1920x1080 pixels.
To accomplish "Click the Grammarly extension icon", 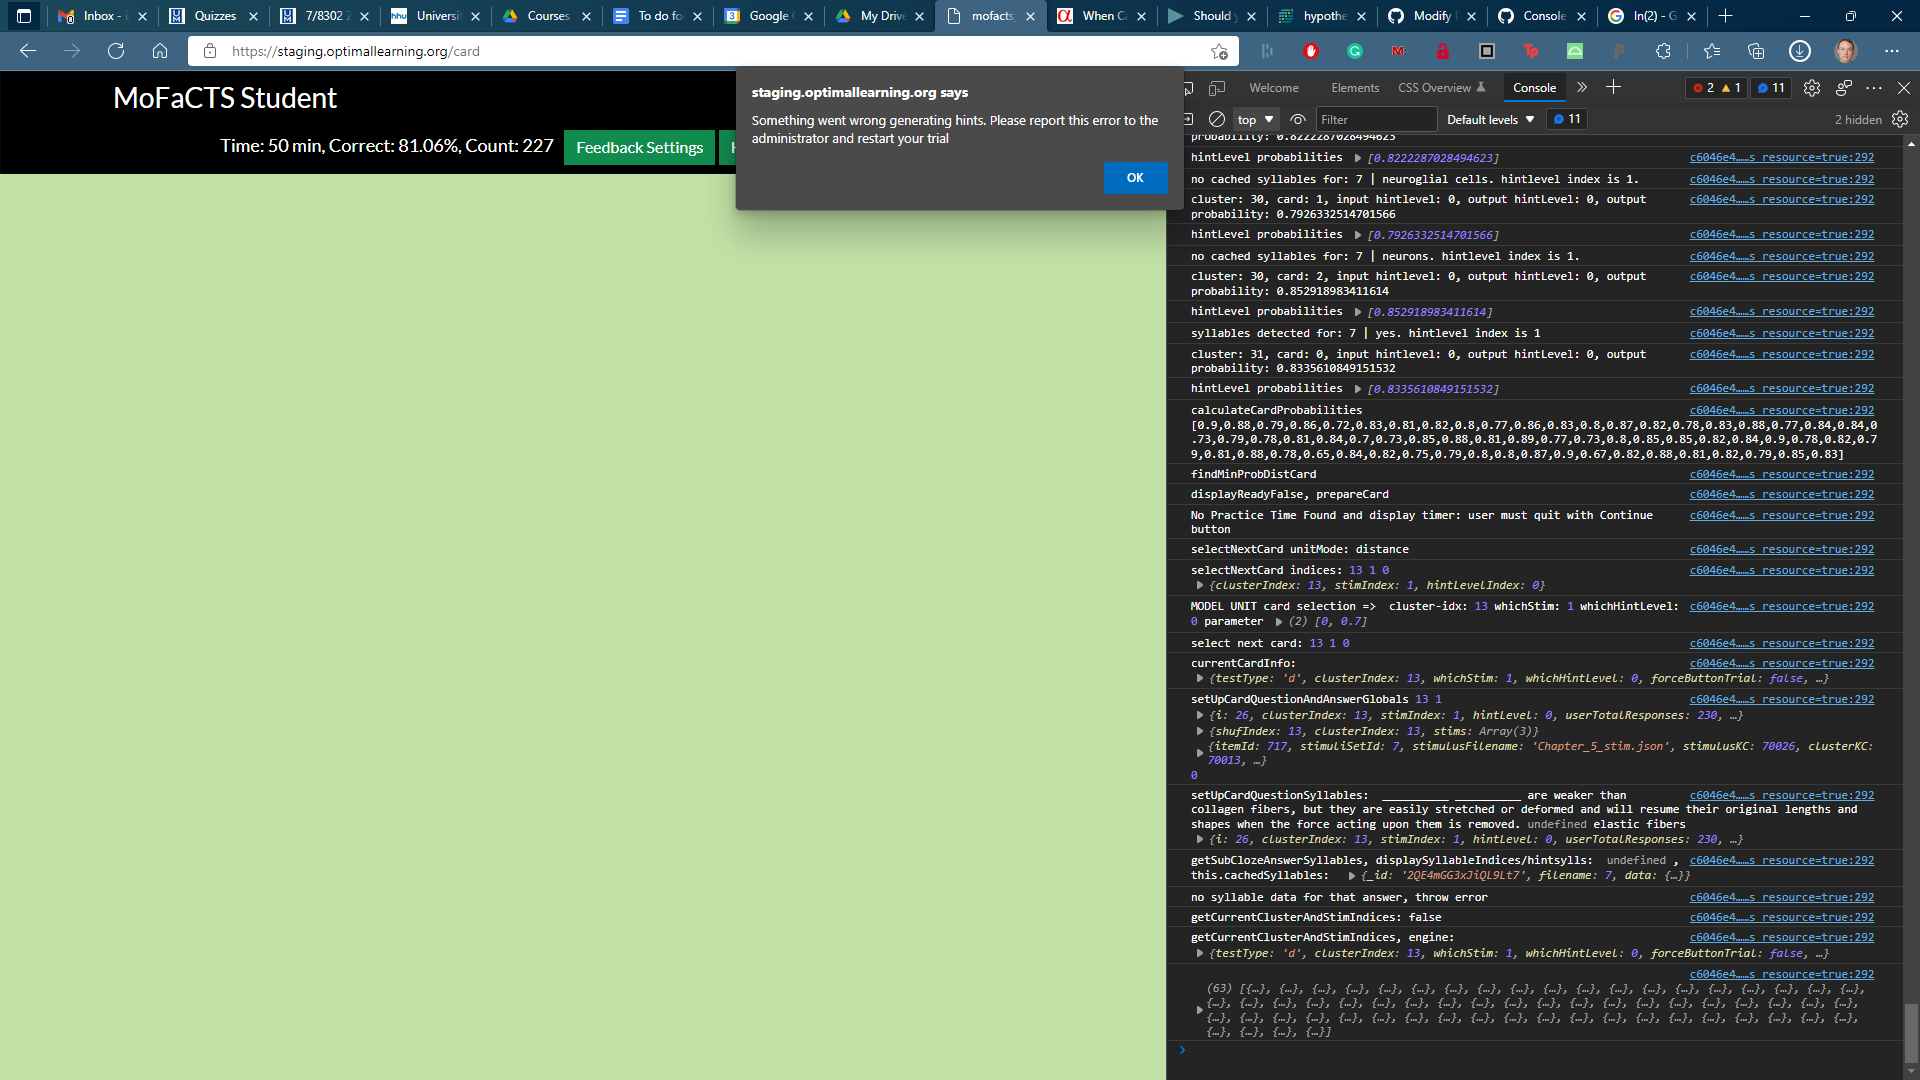I will click(1356, 51).
